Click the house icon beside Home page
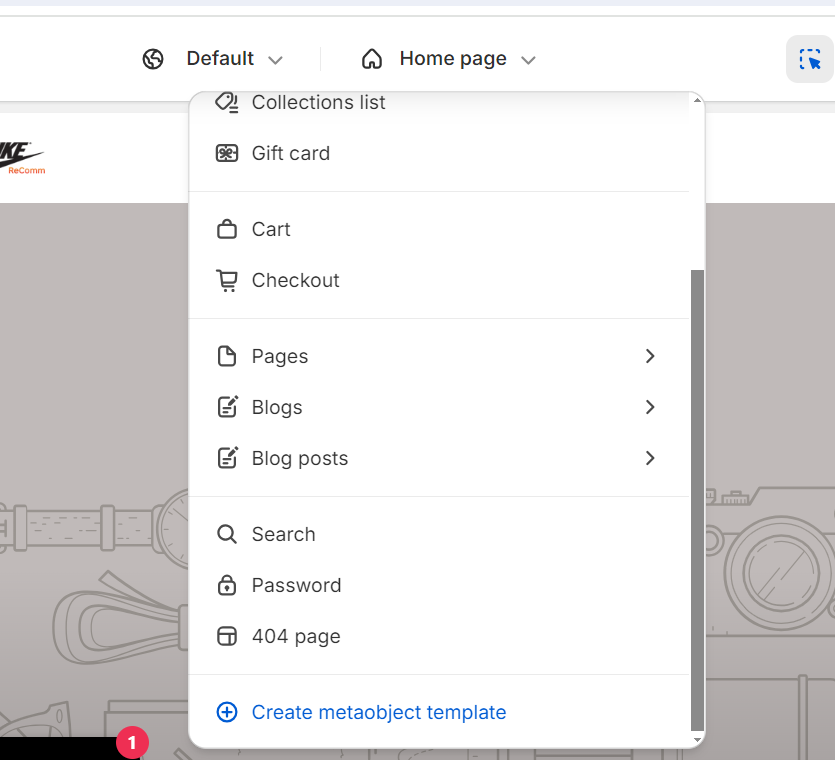This screenshot has height=760, width=835. [372, 59]
